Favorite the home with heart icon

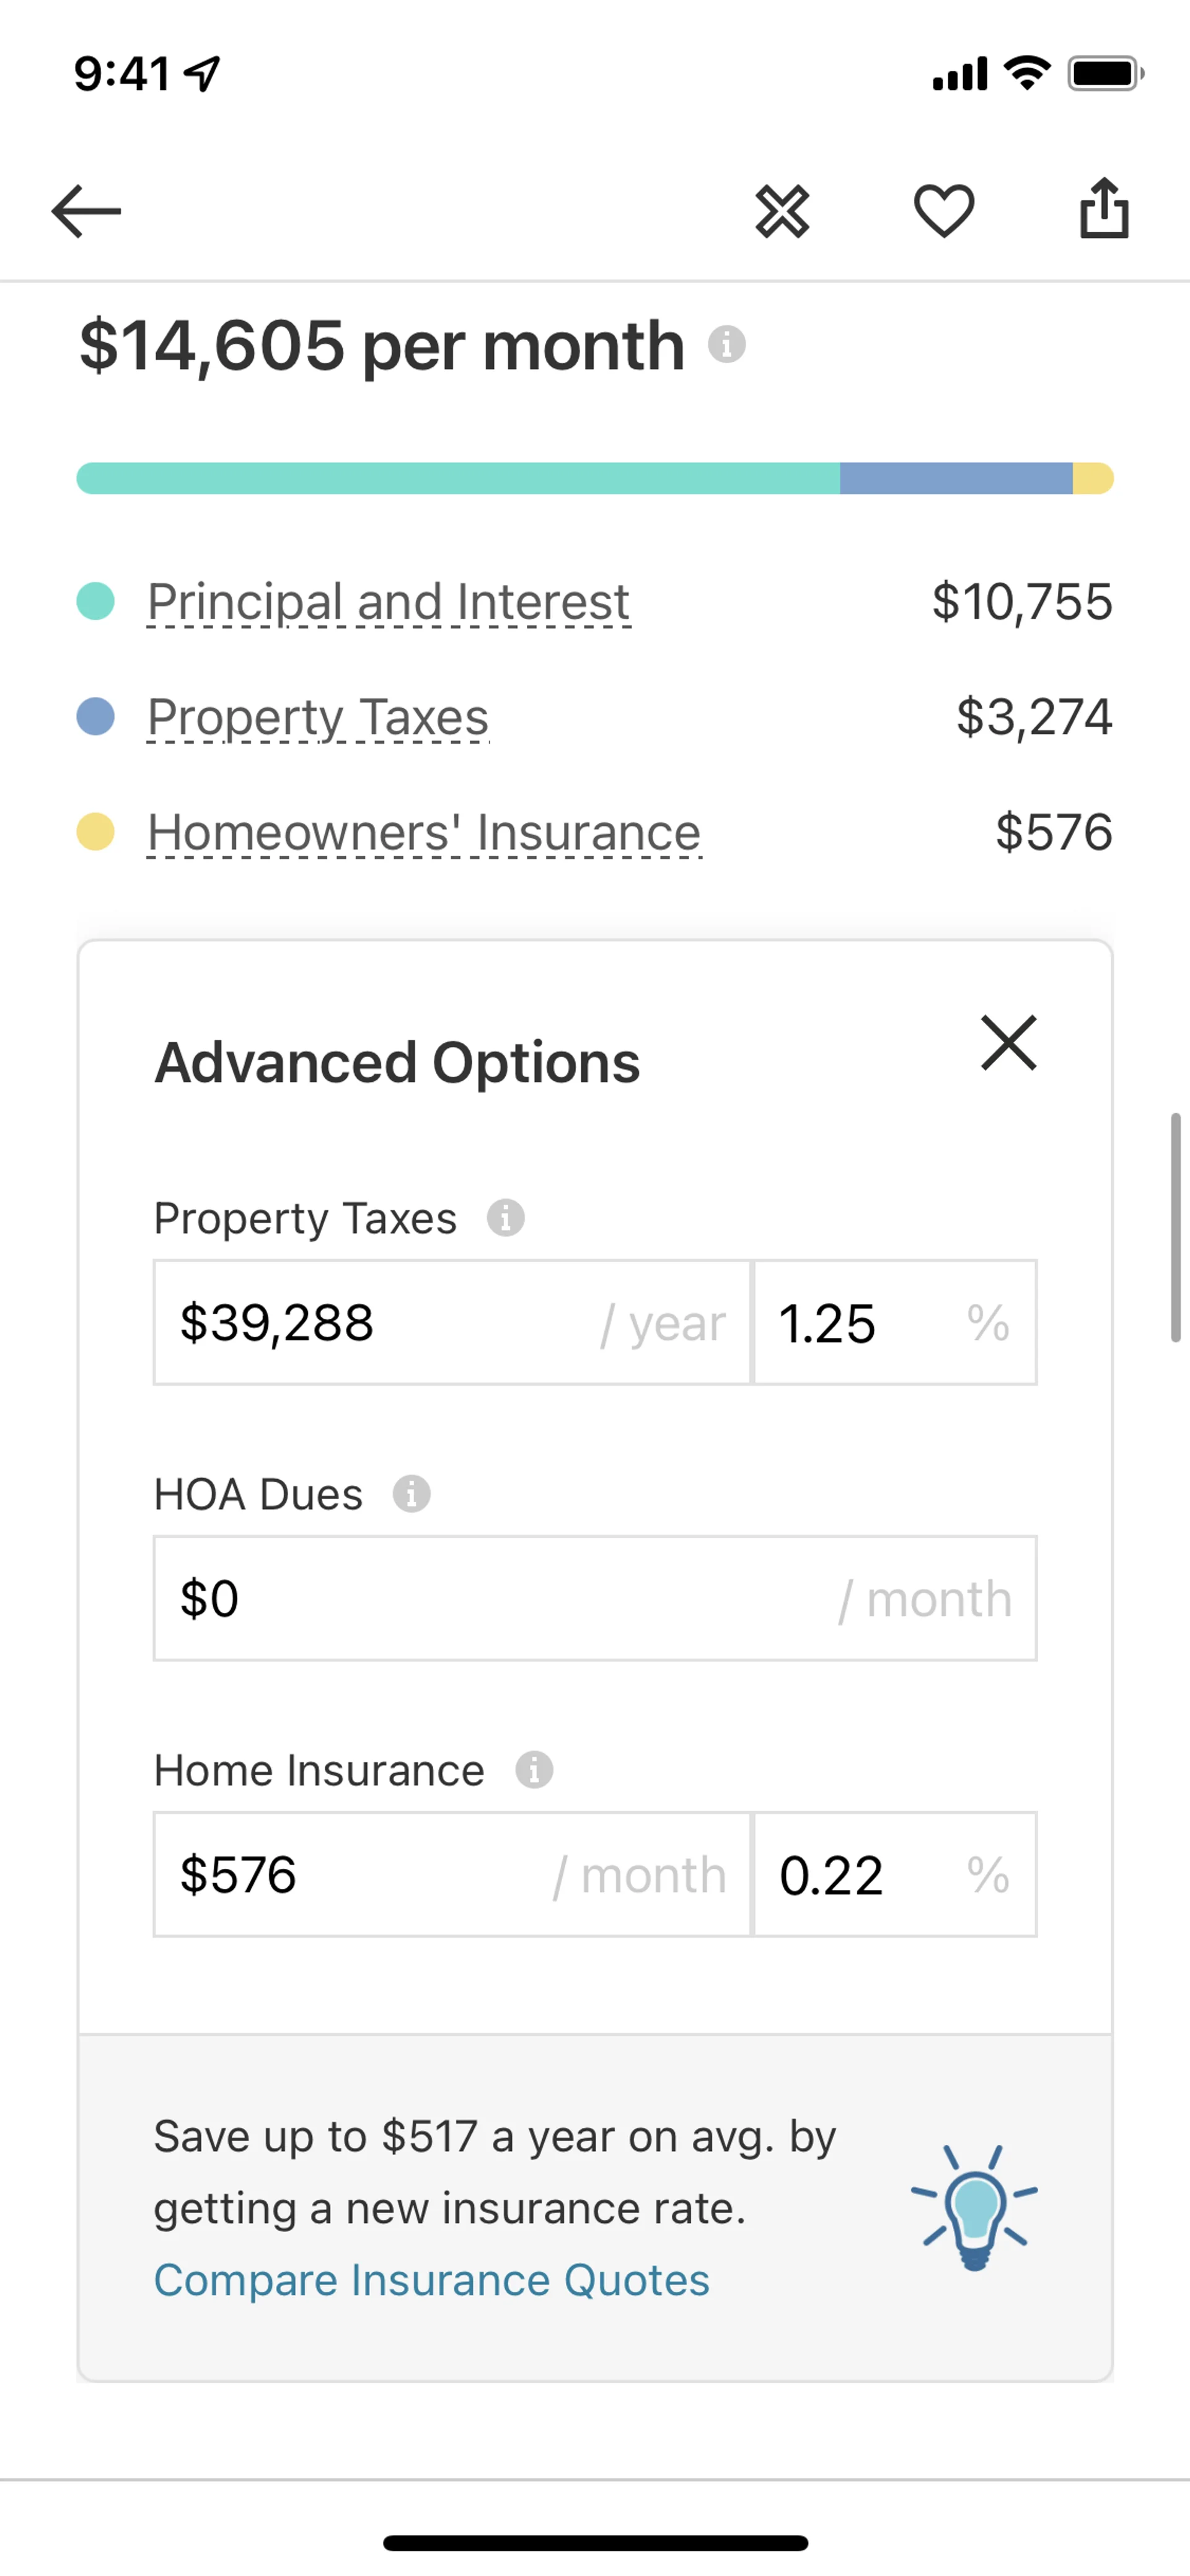pyautogui.click(x=943, y=211)
